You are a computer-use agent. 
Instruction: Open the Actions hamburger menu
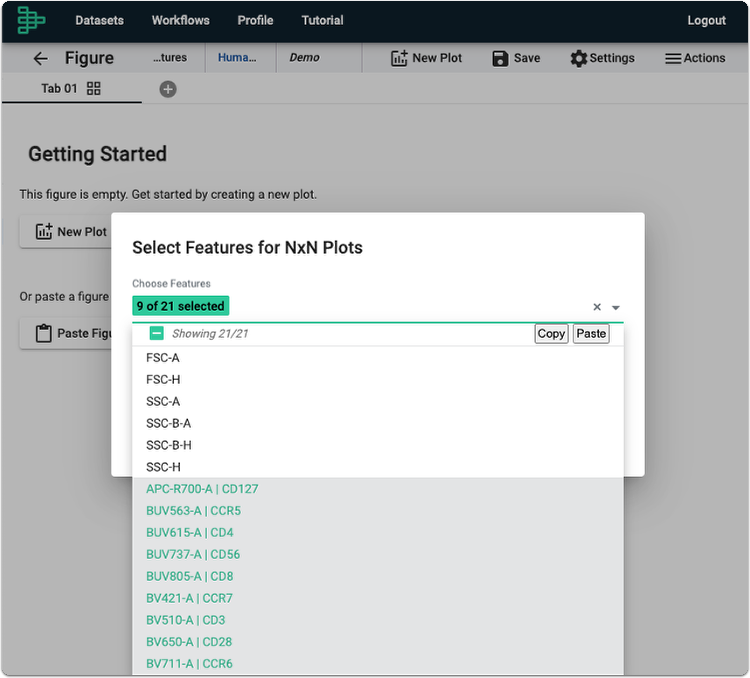click(x=695, y=58)
